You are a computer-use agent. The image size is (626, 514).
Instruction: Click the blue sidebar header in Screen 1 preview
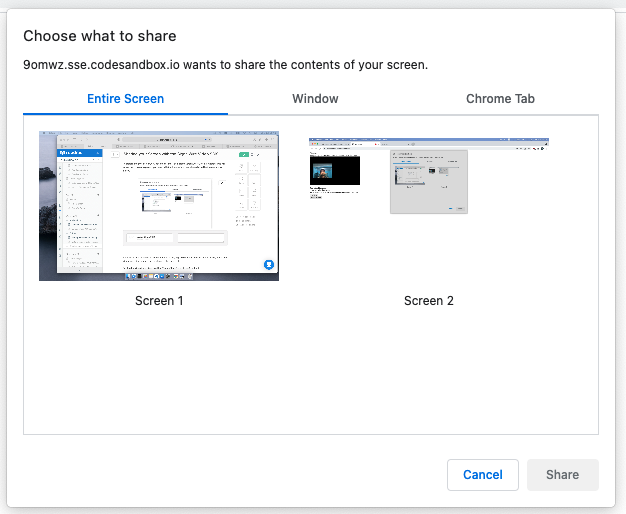78,153
